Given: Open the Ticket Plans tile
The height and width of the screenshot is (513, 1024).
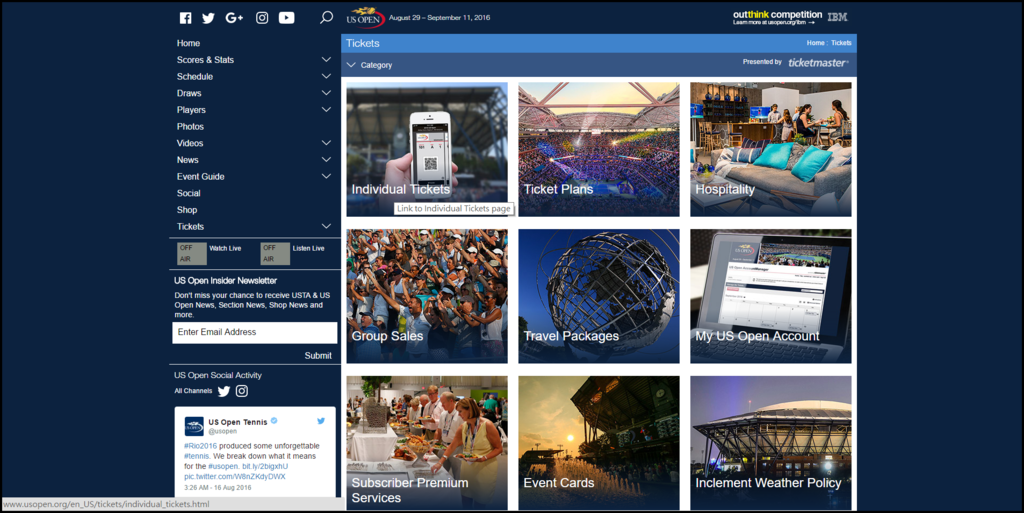Looking at the screenshot, I should pyautogui.click(x=599, y=149).
